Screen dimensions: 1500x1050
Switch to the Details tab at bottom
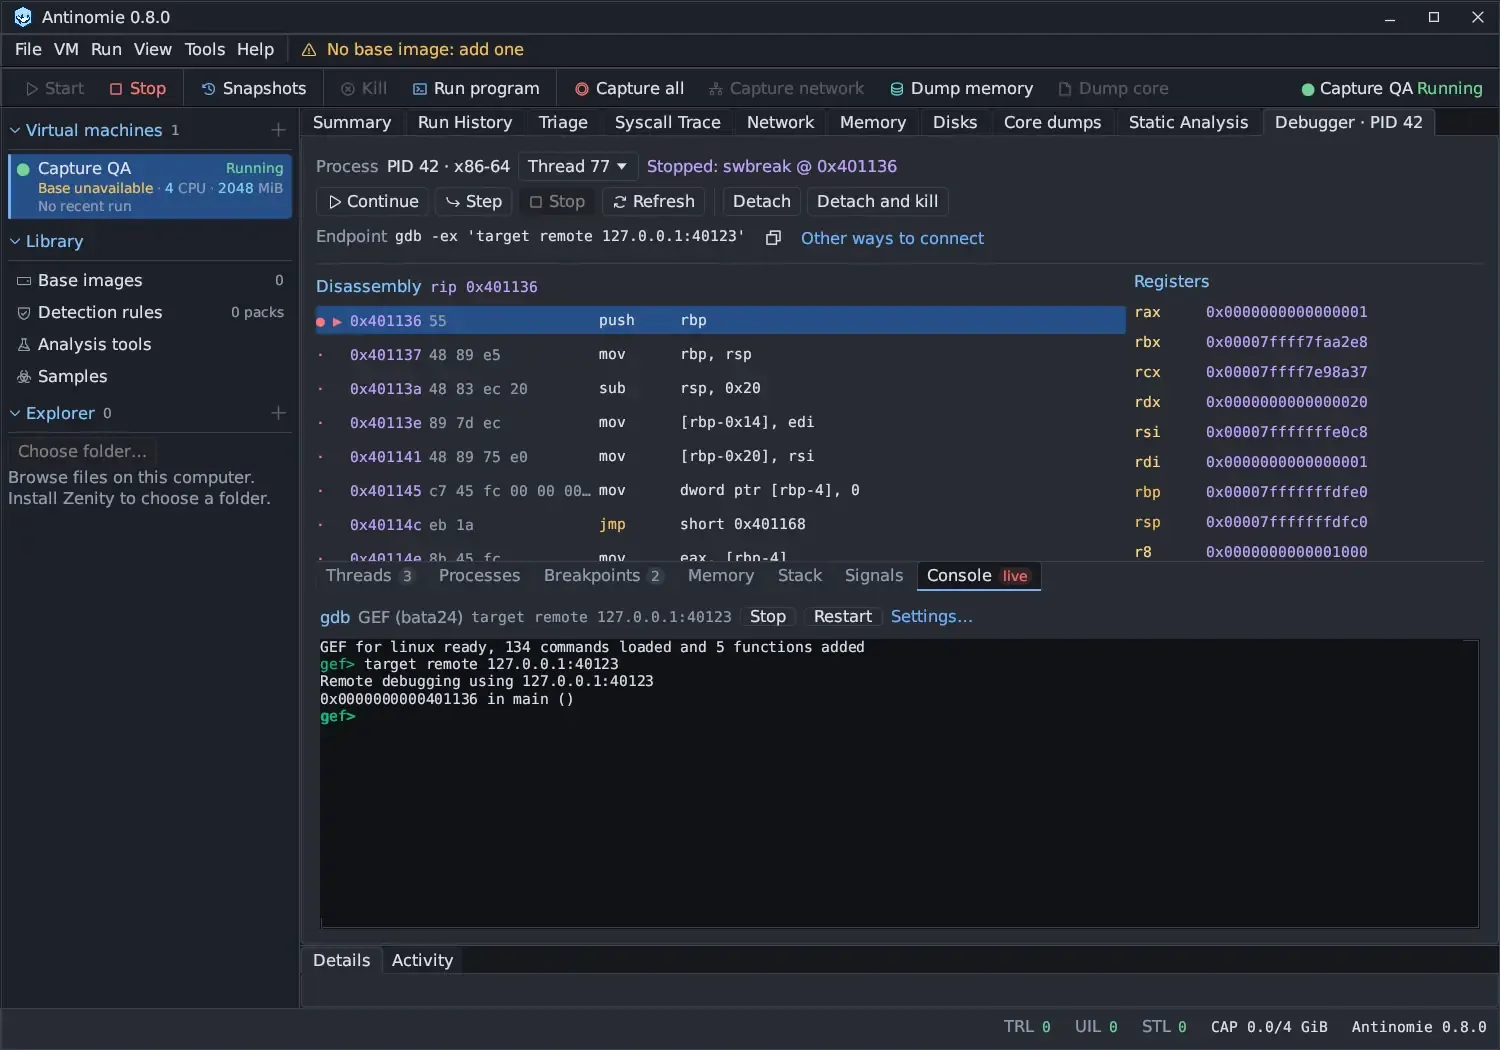(x=341, y=960)
